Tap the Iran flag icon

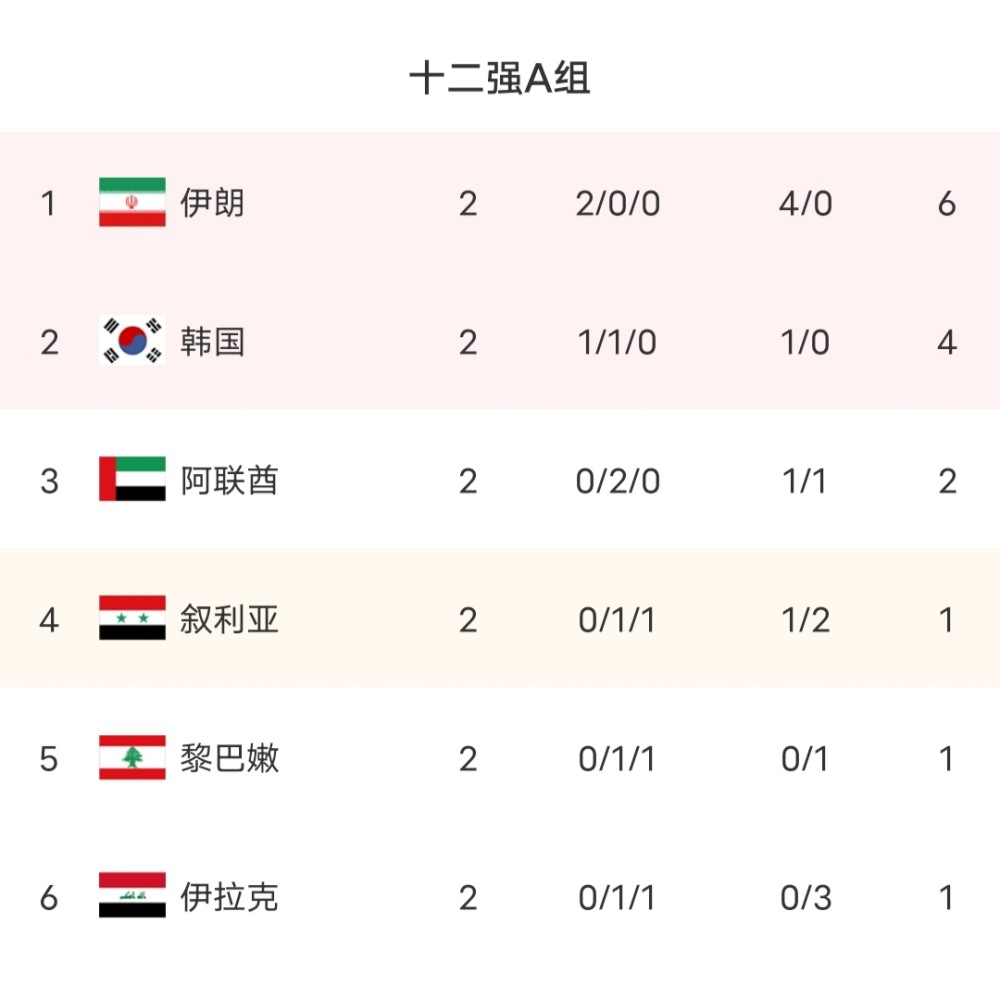[132, 202]
